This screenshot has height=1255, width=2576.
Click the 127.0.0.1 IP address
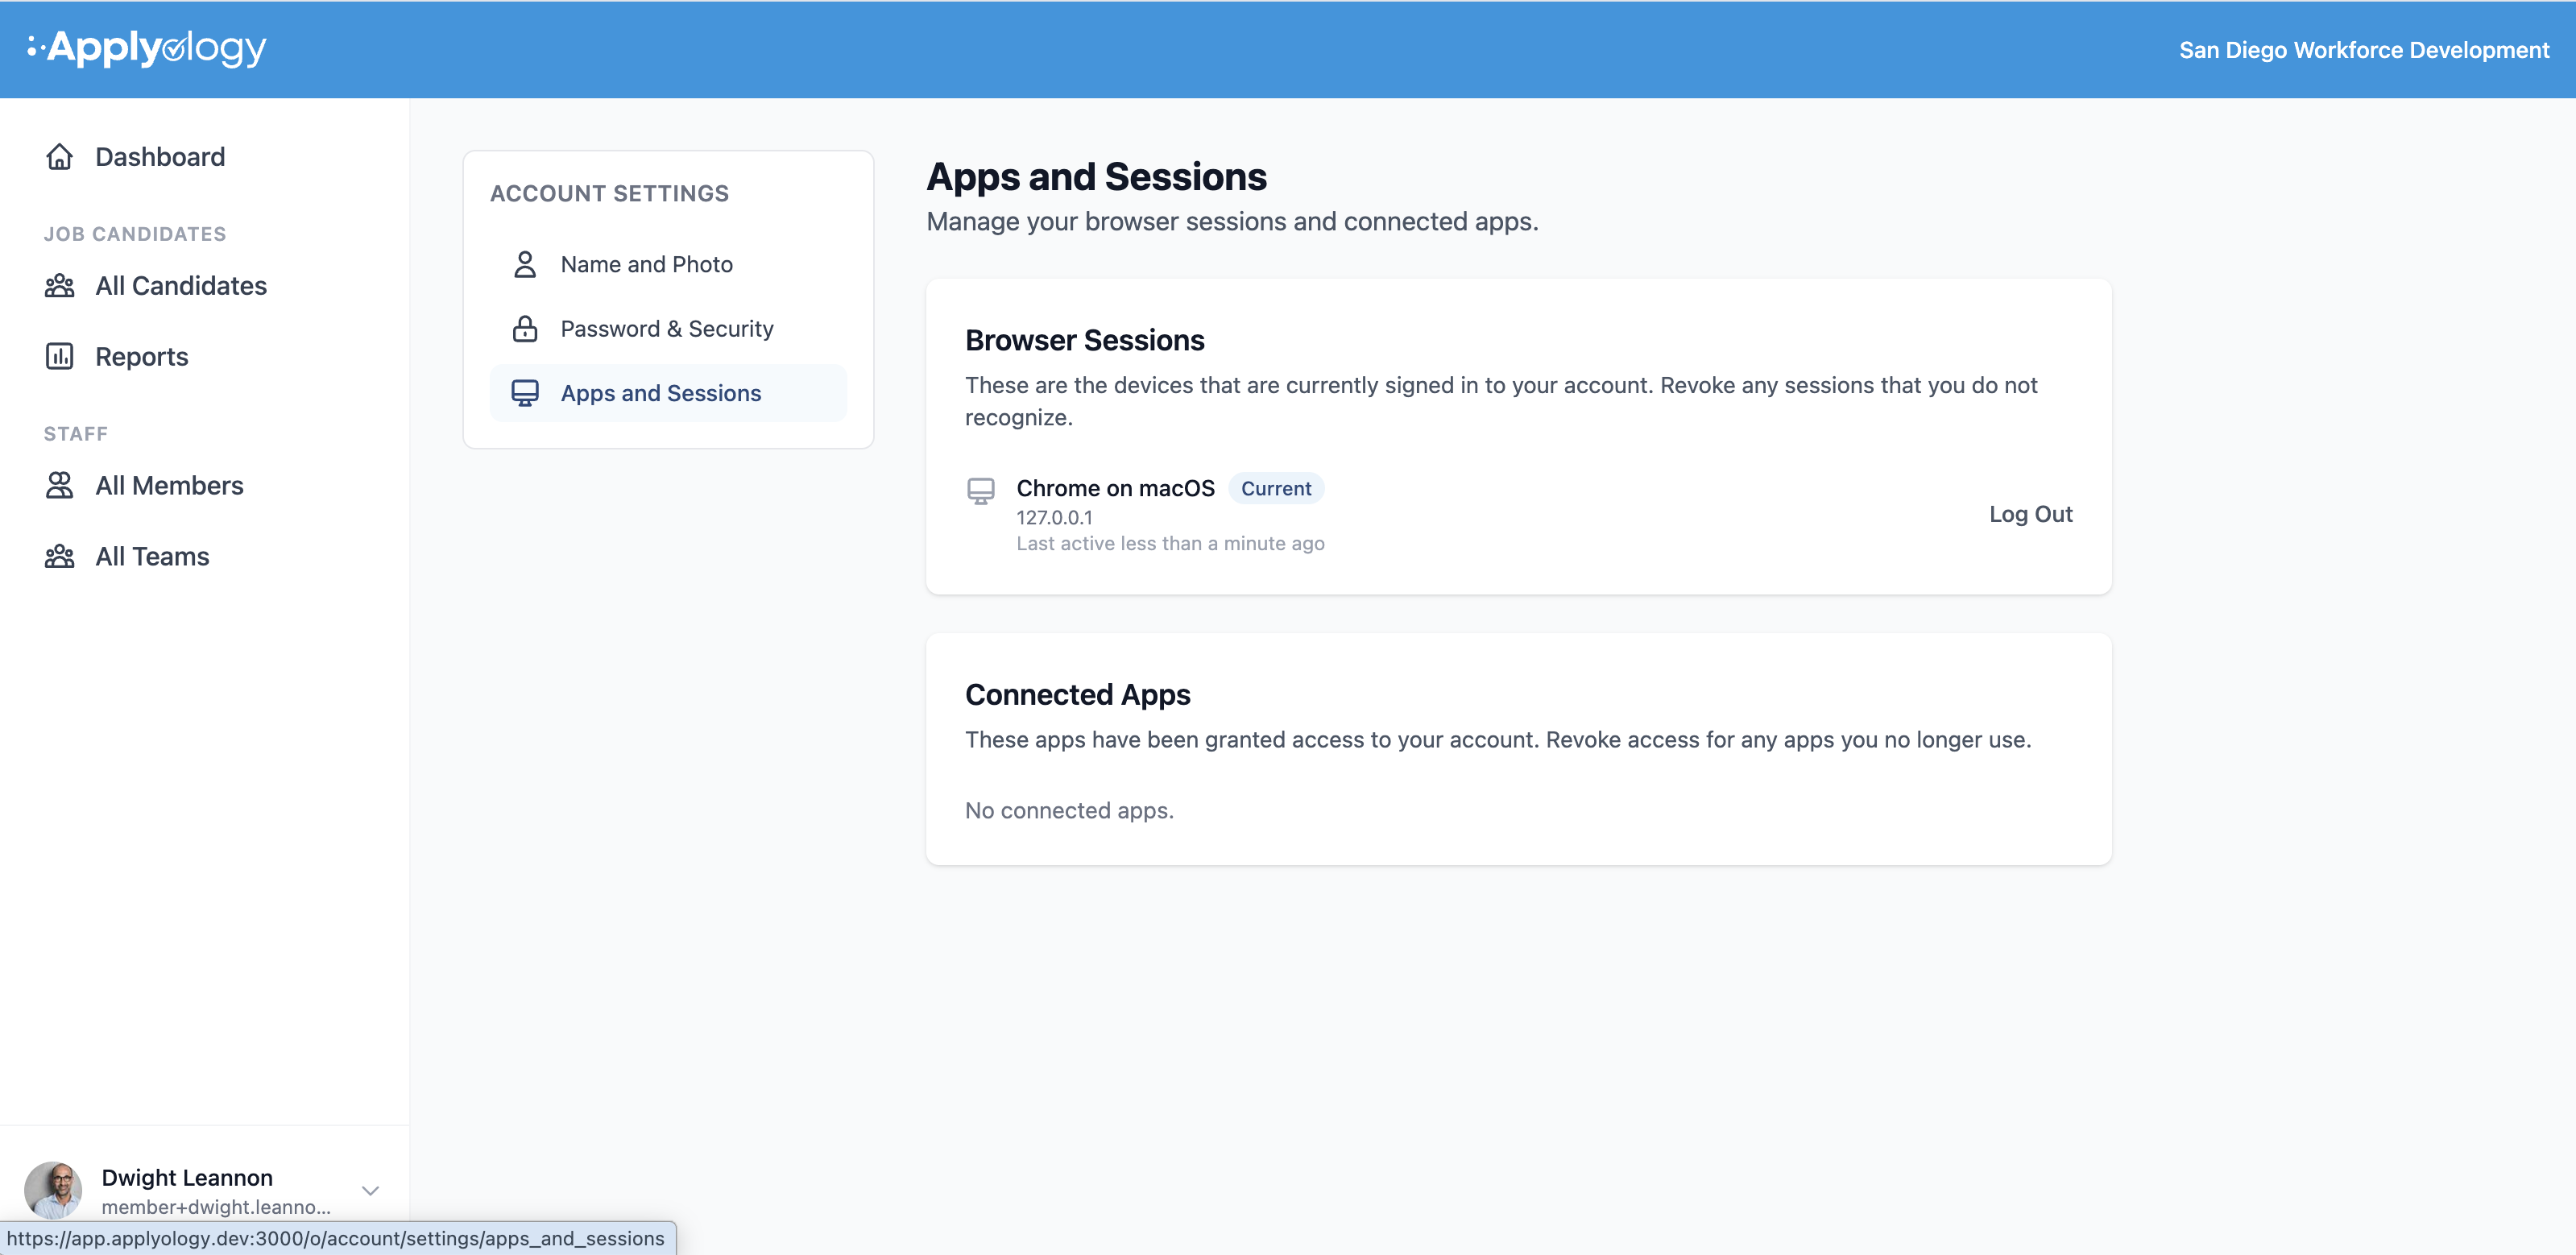tap(1054, 517)
